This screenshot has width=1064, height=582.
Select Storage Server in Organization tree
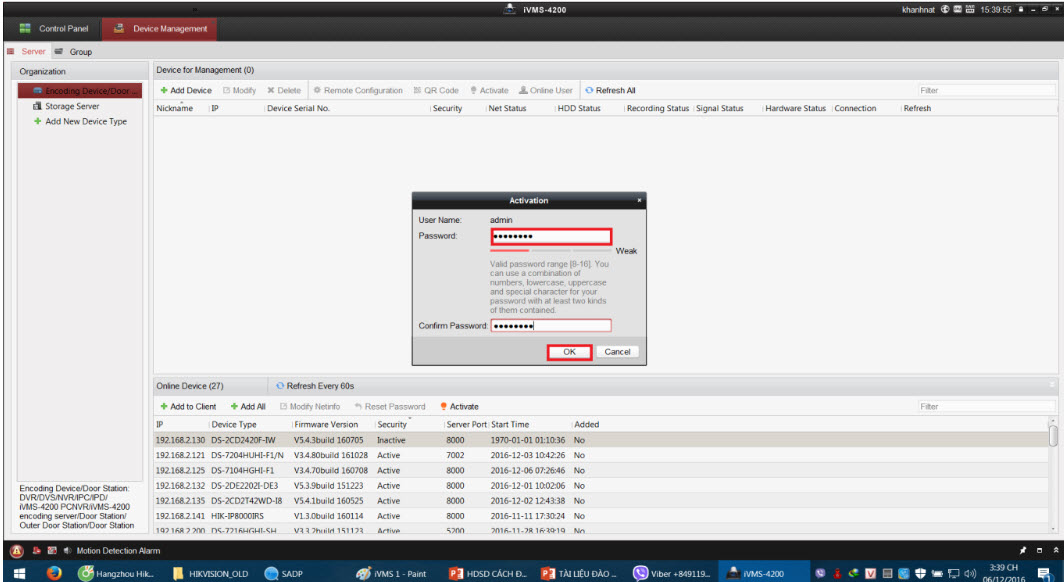(x=71, y=106)
